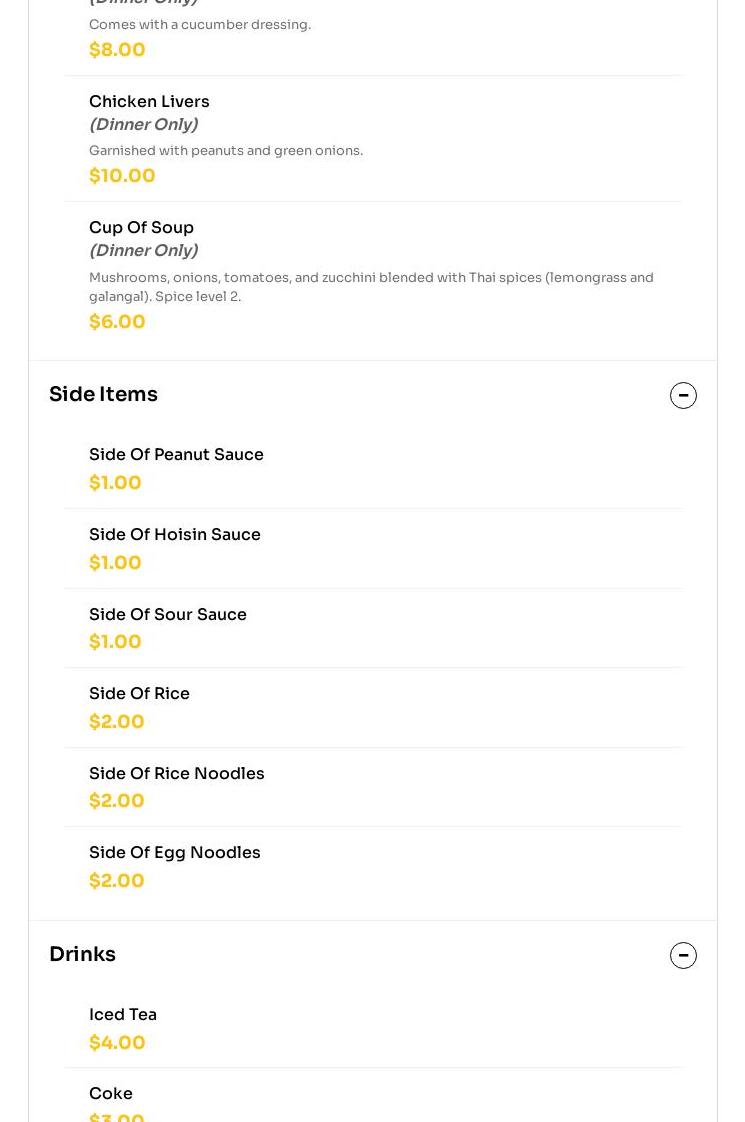
Task: Open the Chicken Livers menu item
Action: tap(149, 102)
